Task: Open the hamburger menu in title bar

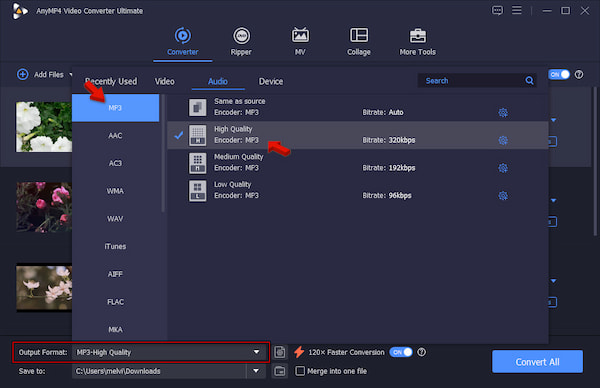Action: click(x=517, y=10)
